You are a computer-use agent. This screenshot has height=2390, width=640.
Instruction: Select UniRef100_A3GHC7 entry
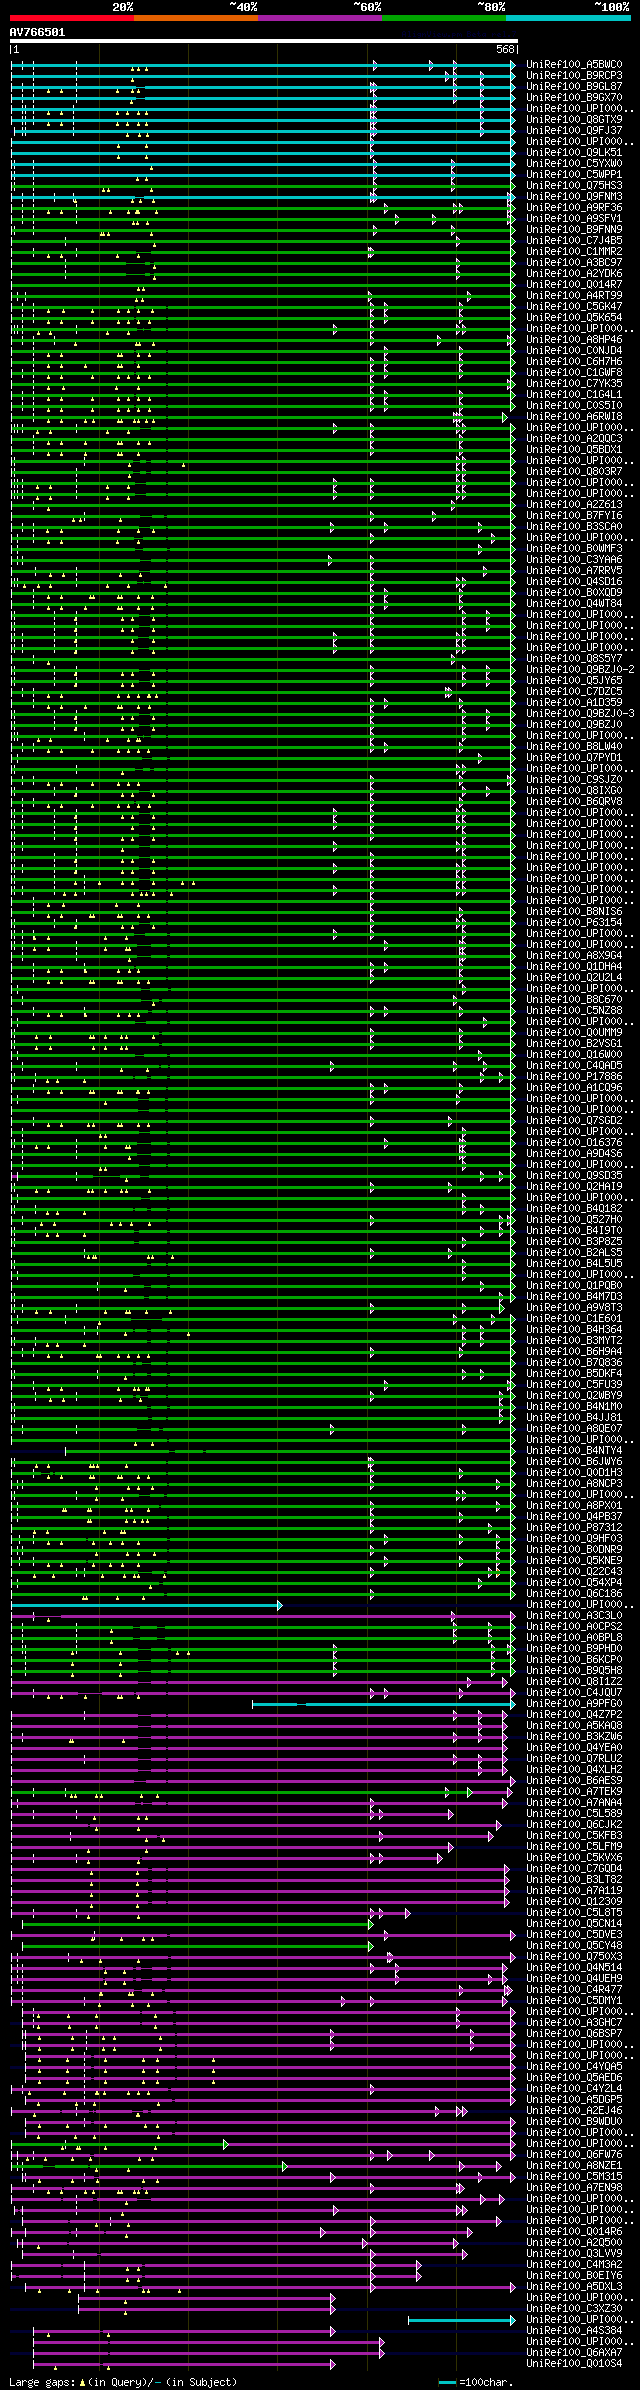point(574,2023)
